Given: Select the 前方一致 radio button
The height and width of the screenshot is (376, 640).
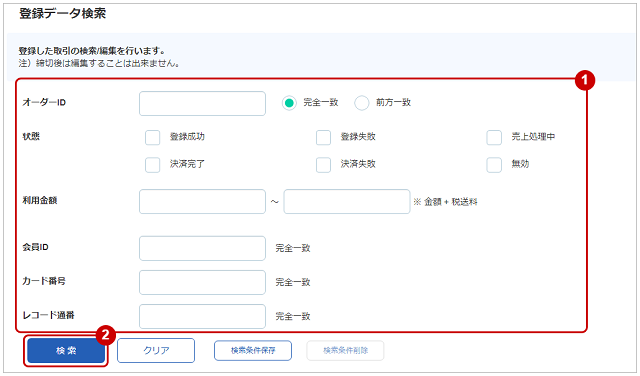Looking at the screenshot, I should point(362,103).
